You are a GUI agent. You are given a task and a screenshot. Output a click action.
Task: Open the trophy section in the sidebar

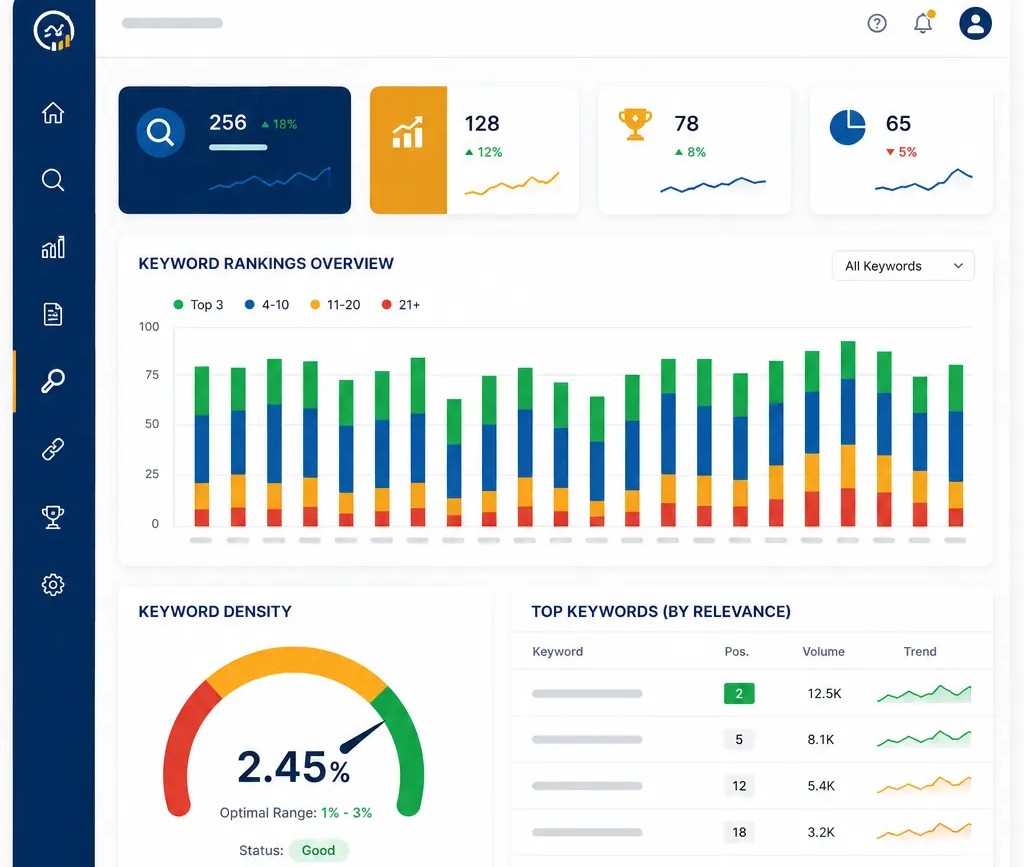[x=53, y=517]
